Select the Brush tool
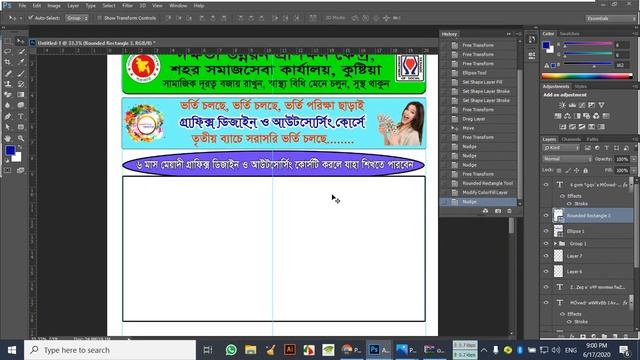The width and height of the screenshot is (640, 360). click(20, 73)
